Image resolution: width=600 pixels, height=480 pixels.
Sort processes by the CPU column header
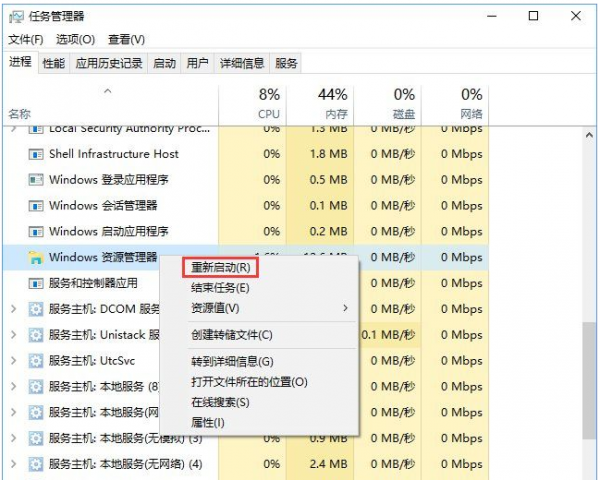point(269,104)
